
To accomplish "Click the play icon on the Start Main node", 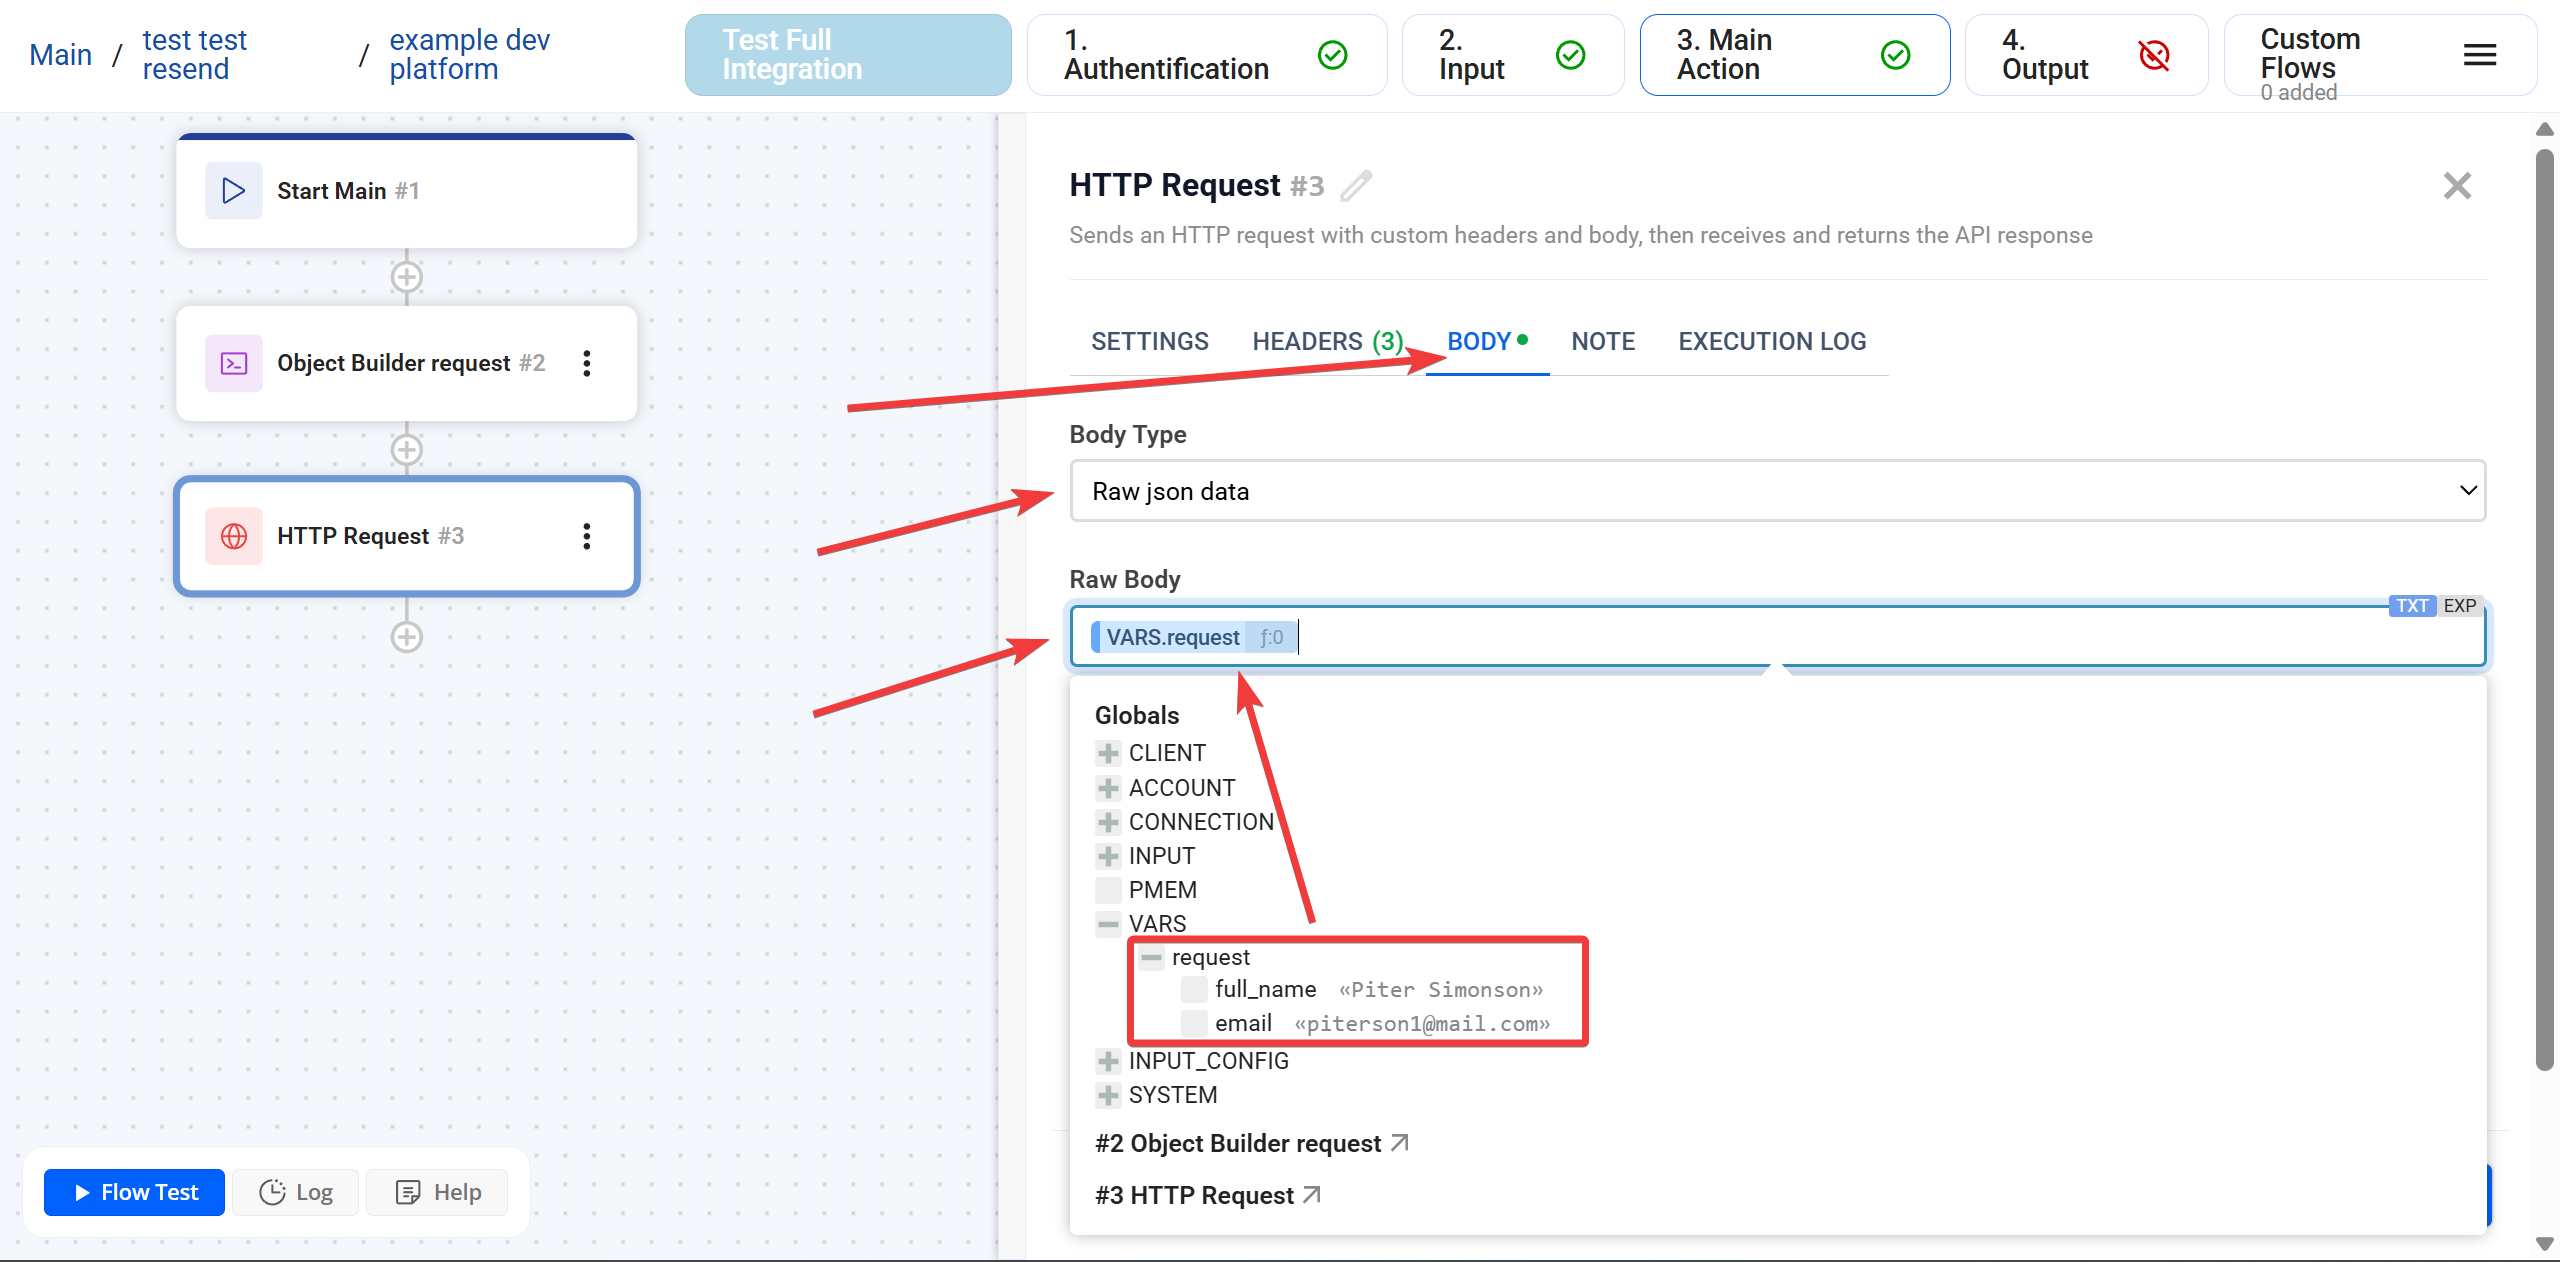I will [x=232, y=190].
